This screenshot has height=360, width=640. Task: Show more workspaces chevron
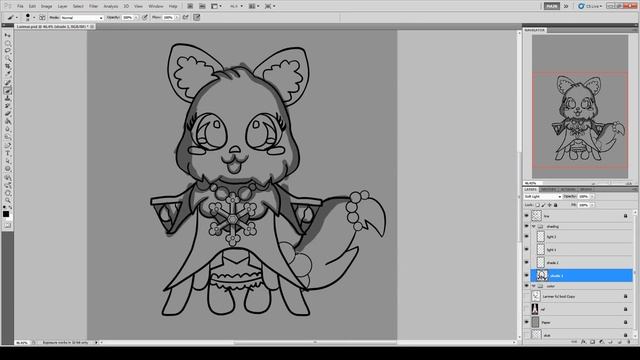point(566,6)
